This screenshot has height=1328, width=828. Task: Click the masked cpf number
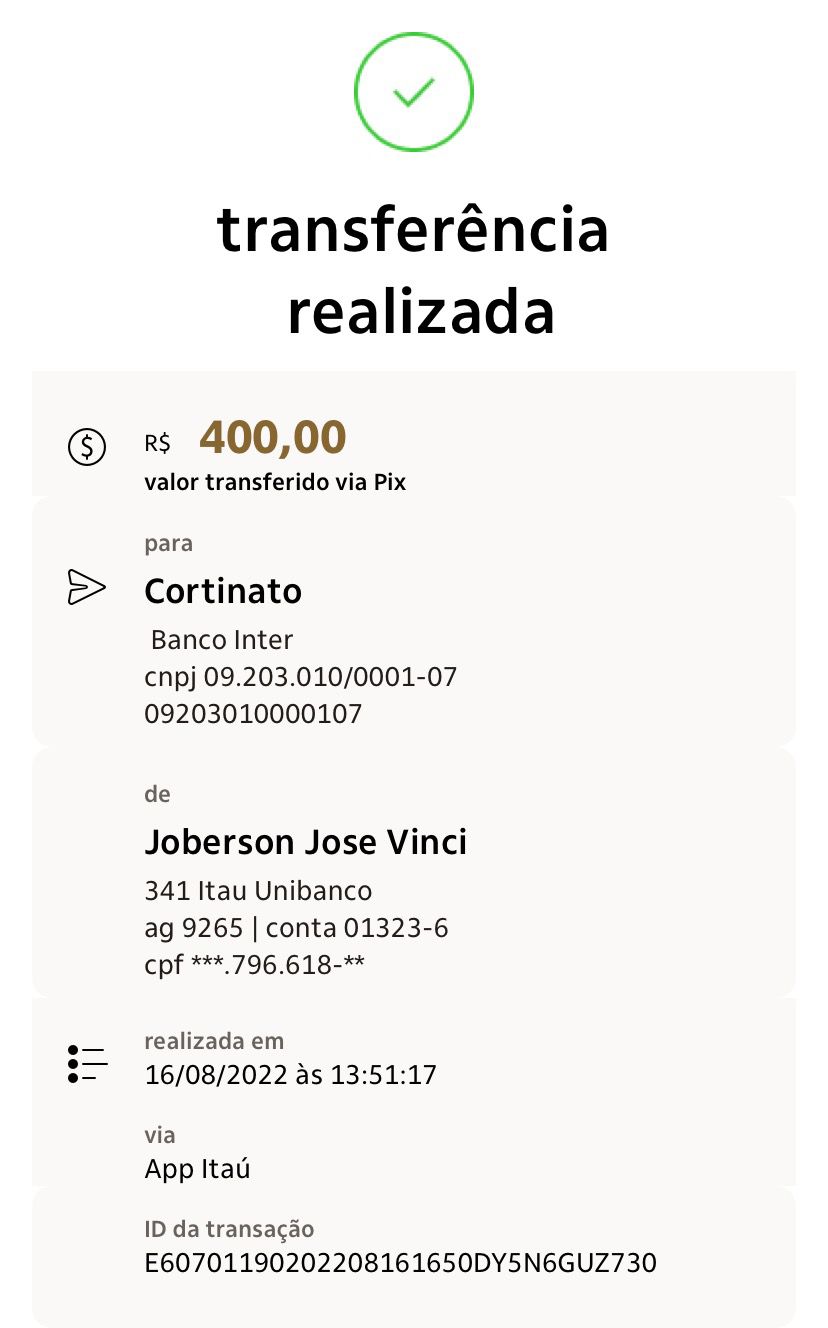266,966
